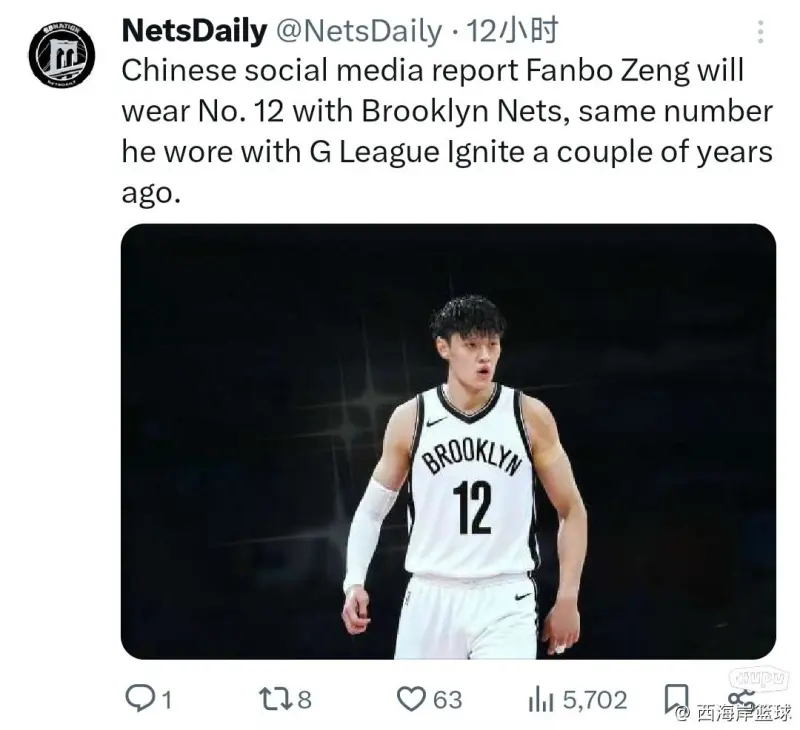The image size is (800, 730).
Task: Tap the repost arrows icon
Action: coord(274,698)
